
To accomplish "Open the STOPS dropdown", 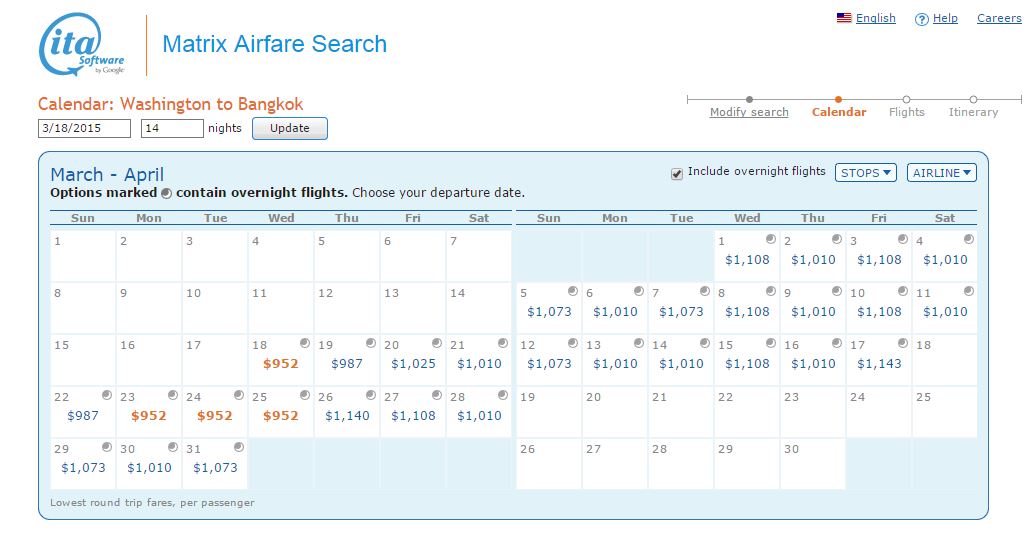I will coord(865,172).
